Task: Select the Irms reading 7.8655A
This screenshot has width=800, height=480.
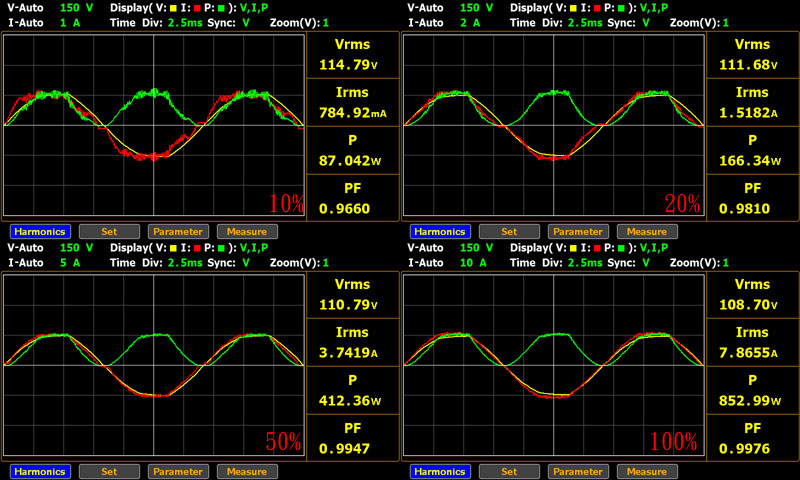Action: tap(748, 352)
